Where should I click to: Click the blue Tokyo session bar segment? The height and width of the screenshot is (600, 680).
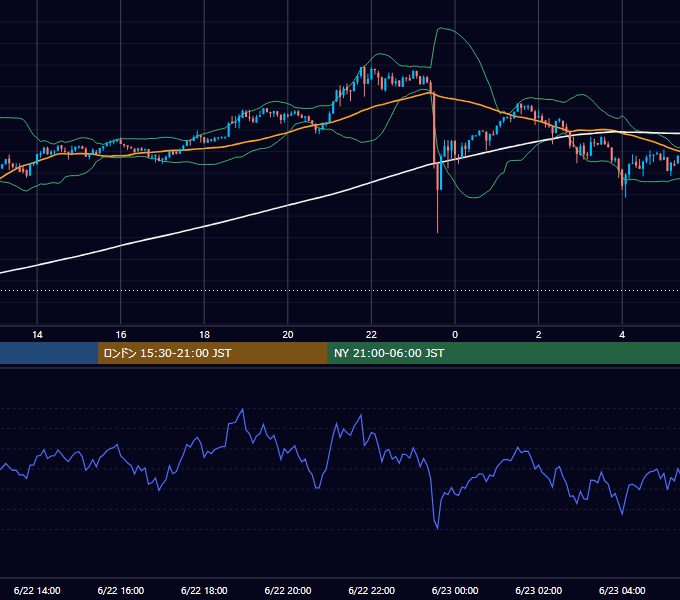49,353
